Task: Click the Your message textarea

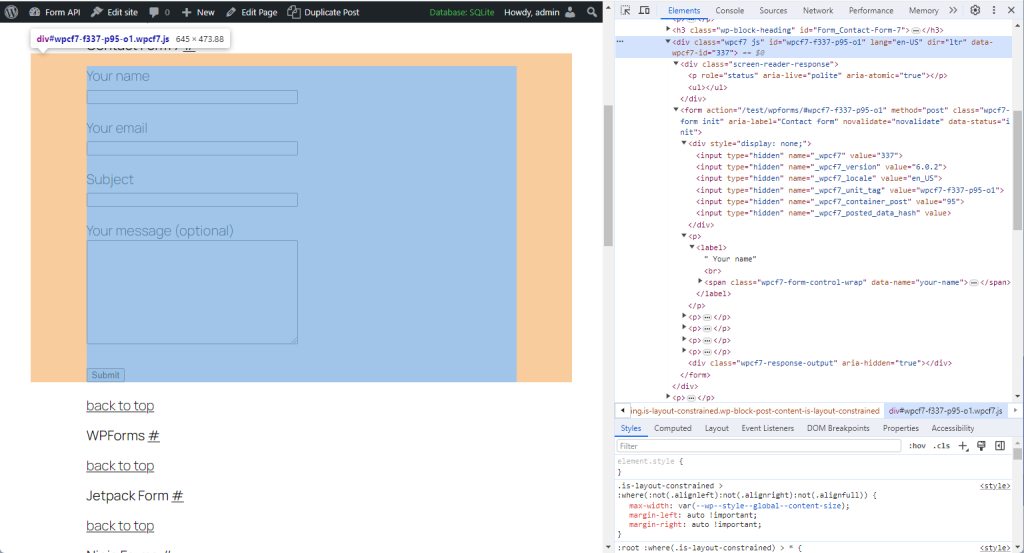Action: (x=192, y=291)
